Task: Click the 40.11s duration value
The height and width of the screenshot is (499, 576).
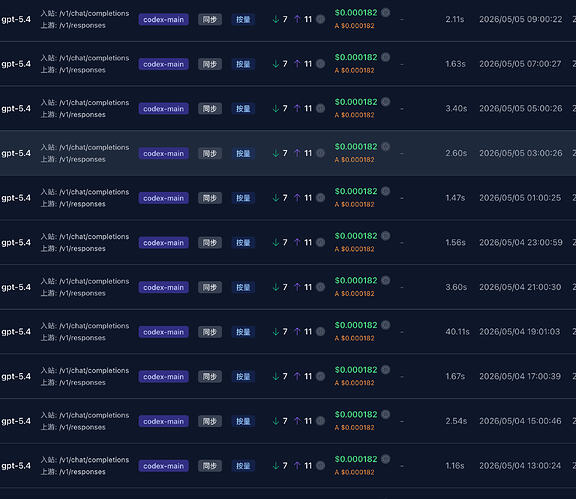Action: point(457,332)
